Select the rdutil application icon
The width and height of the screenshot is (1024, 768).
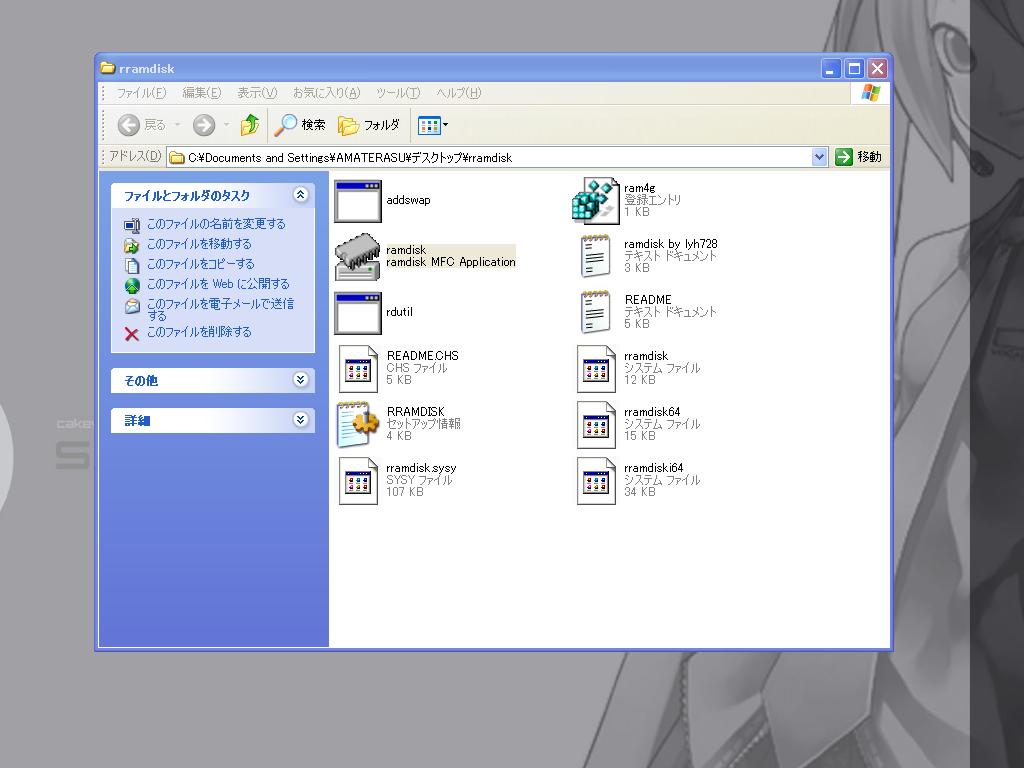pyautogui.click(x=358, y=313)
